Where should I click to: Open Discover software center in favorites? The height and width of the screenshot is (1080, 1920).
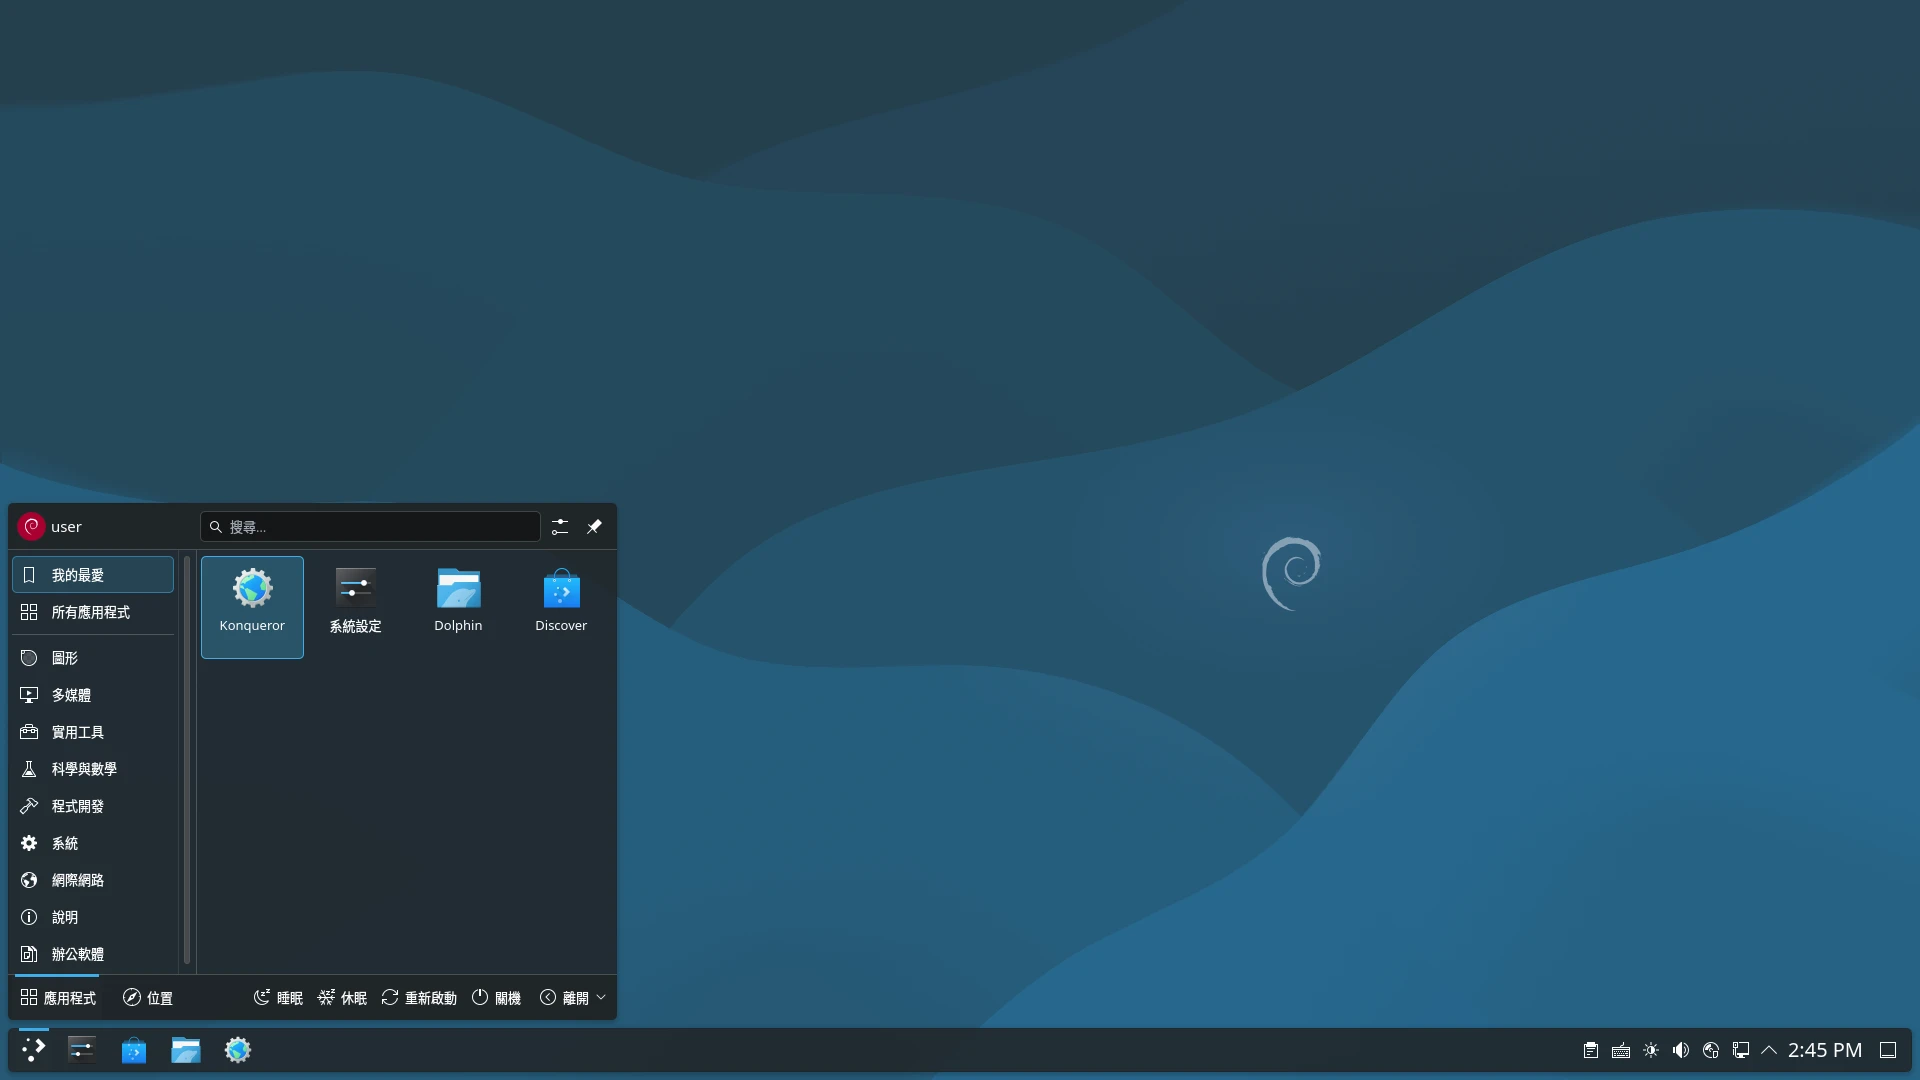(561, 601)
